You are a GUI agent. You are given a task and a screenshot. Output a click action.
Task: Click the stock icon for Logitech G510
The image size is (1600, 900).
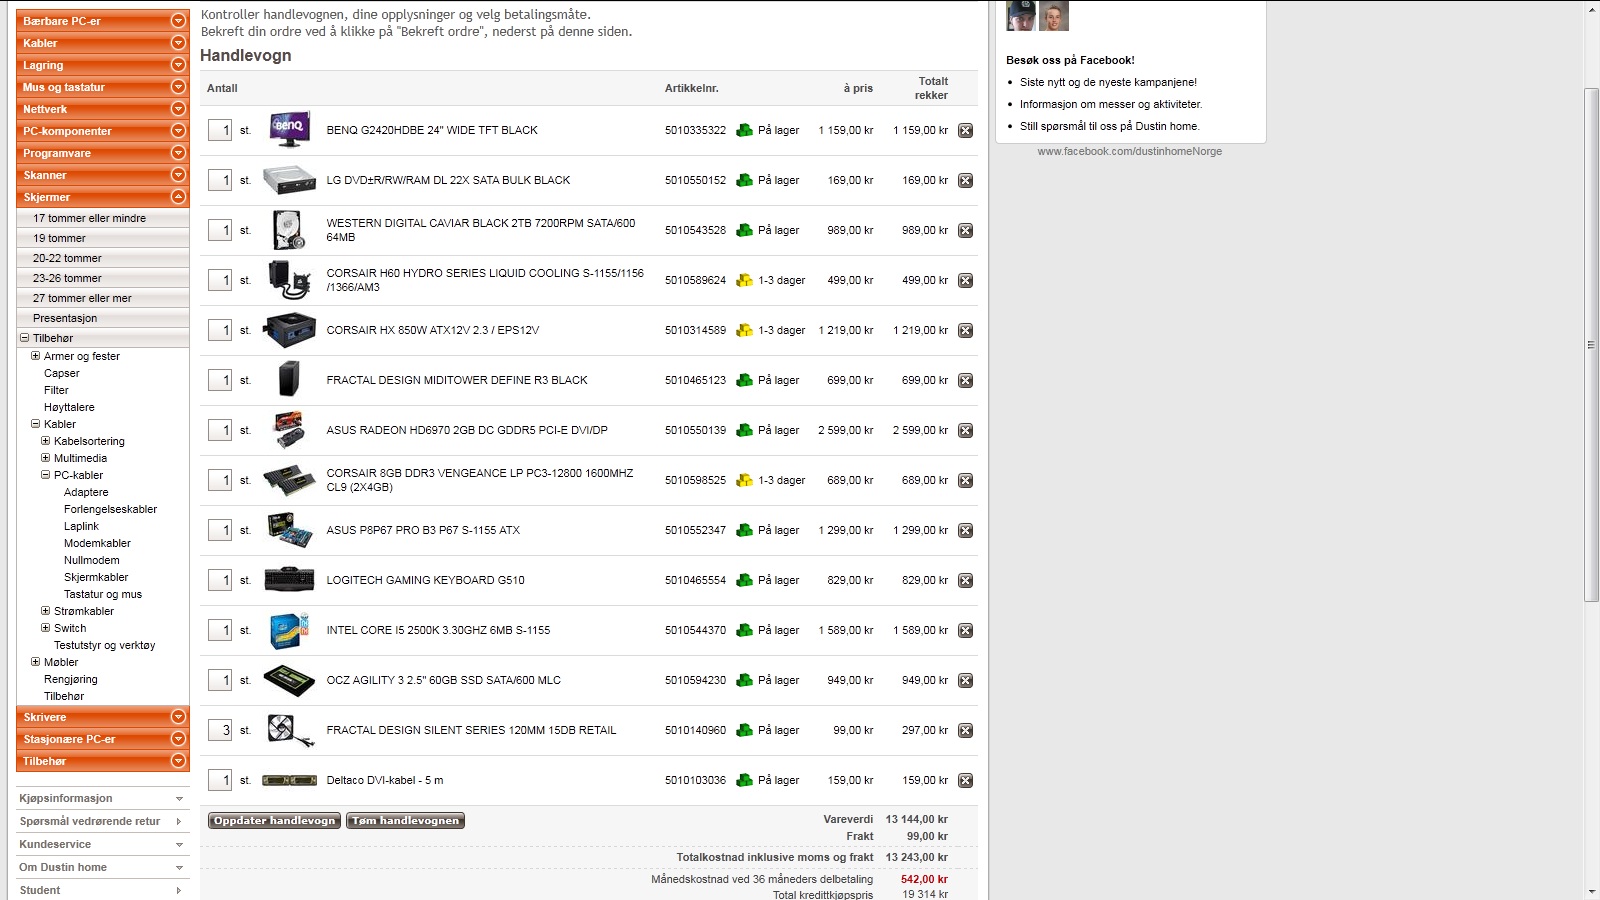click(744, 580)
